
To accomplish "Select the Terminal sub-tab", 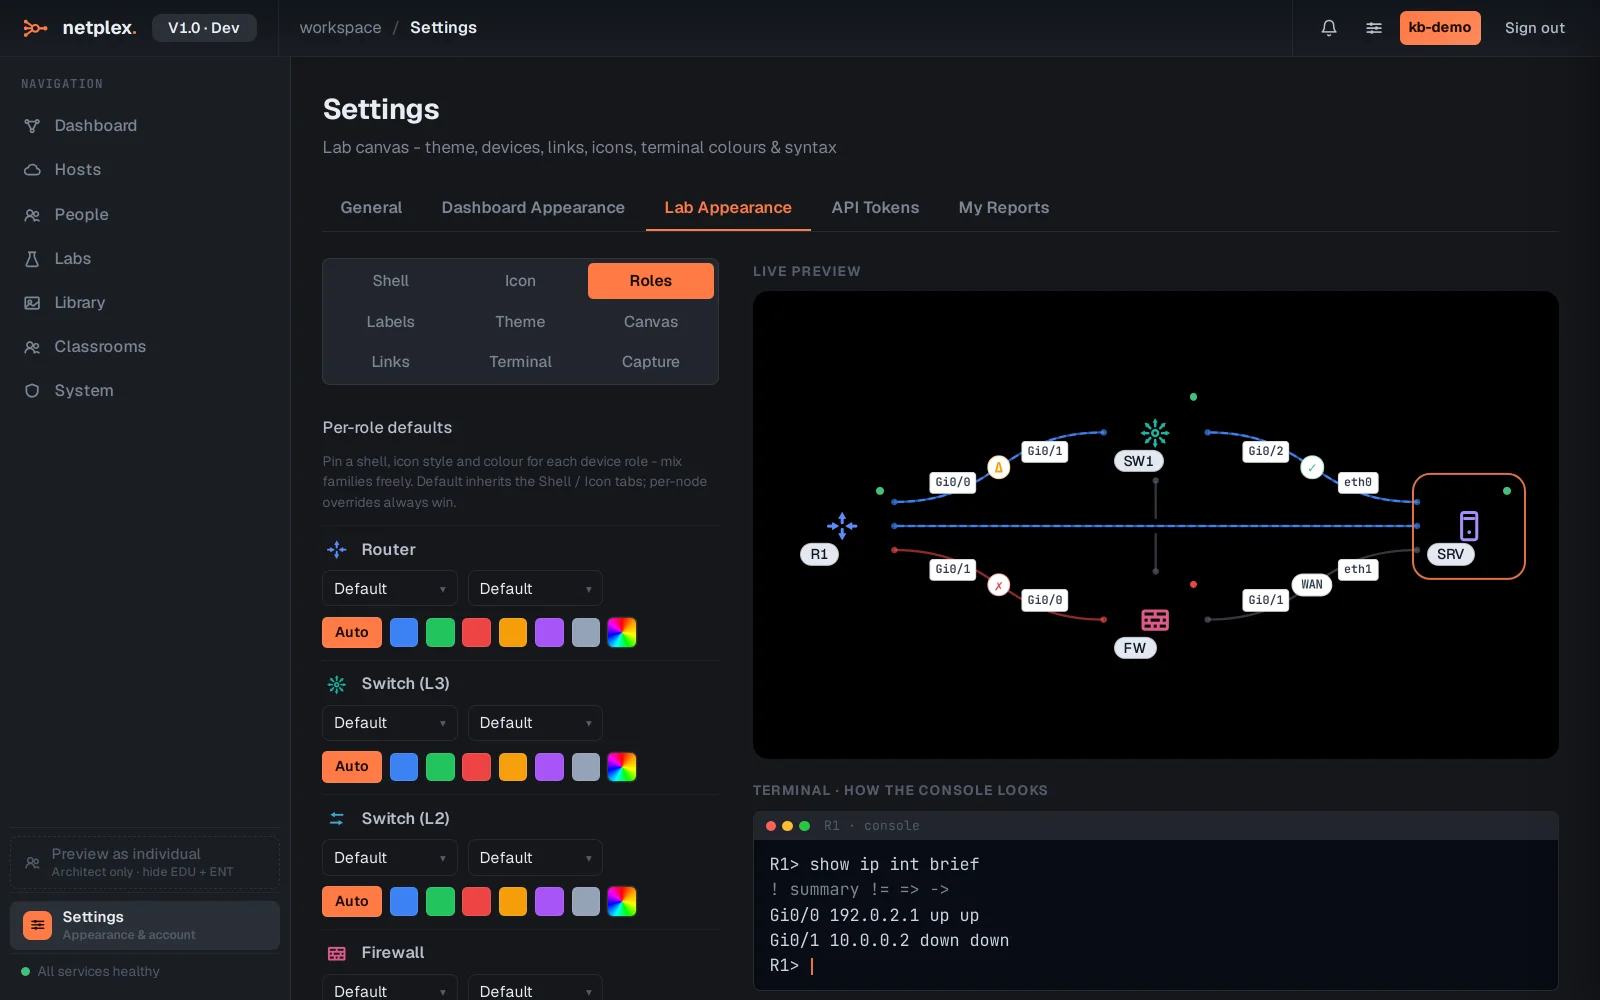I will [x=520, y=362].
